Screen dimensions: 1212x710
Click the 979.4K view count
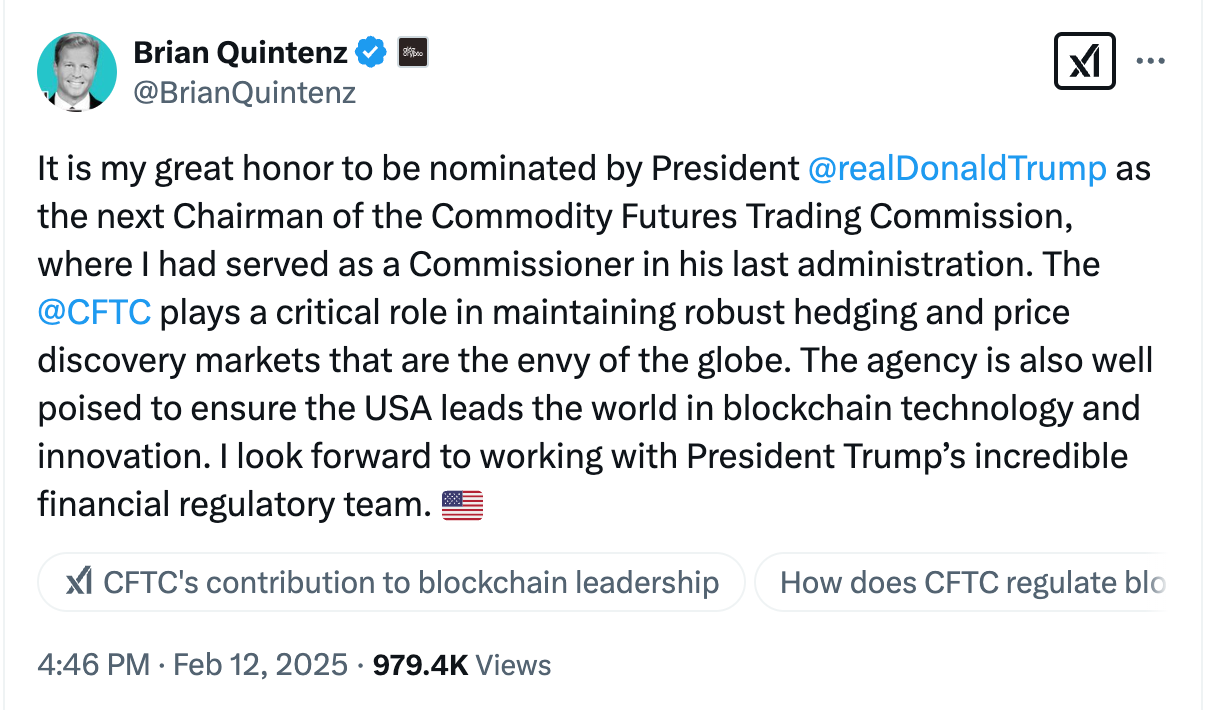tap(420, 665)
